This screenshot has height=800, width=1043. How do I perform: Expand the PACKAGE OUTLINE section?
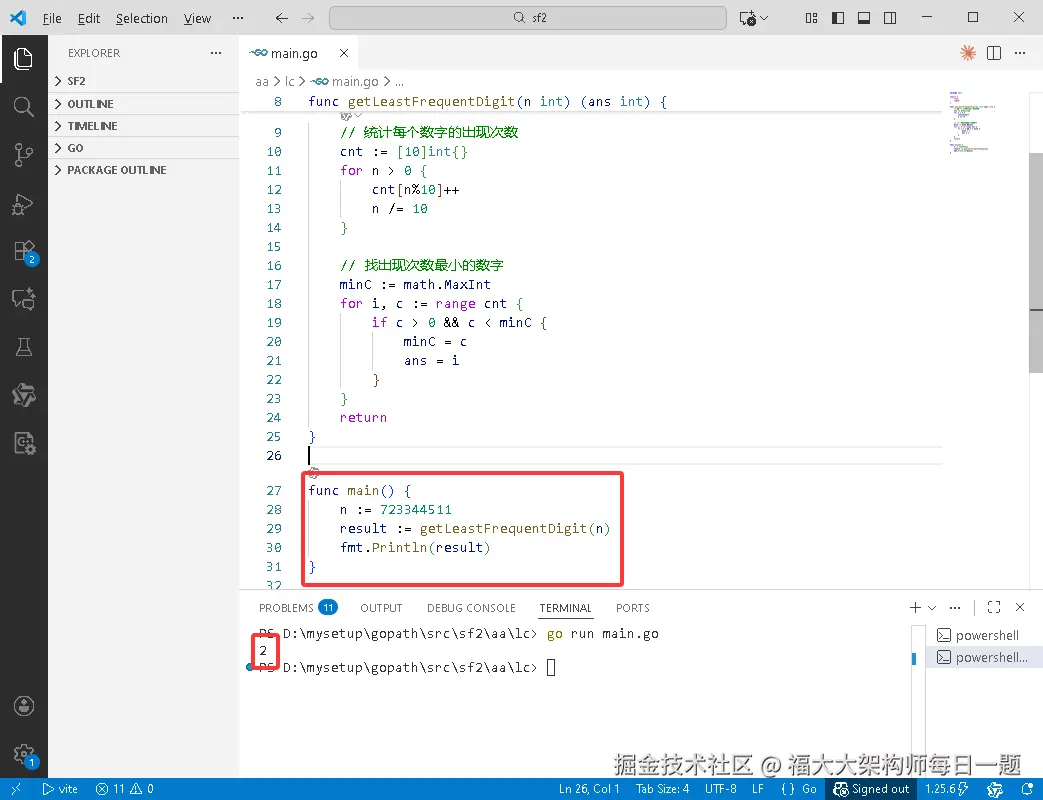click(x=144, y=170)
